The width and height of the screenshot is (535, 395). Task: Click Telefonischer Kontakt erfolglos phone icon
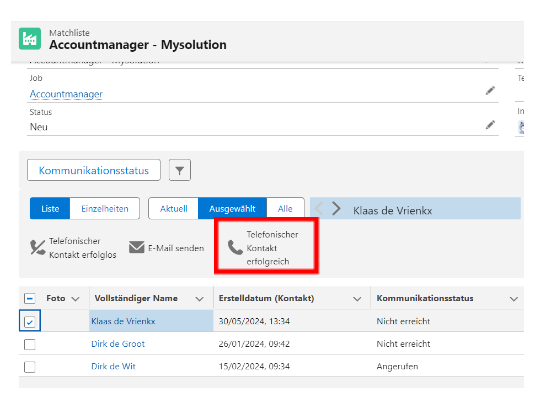click(x=37, y=248)
